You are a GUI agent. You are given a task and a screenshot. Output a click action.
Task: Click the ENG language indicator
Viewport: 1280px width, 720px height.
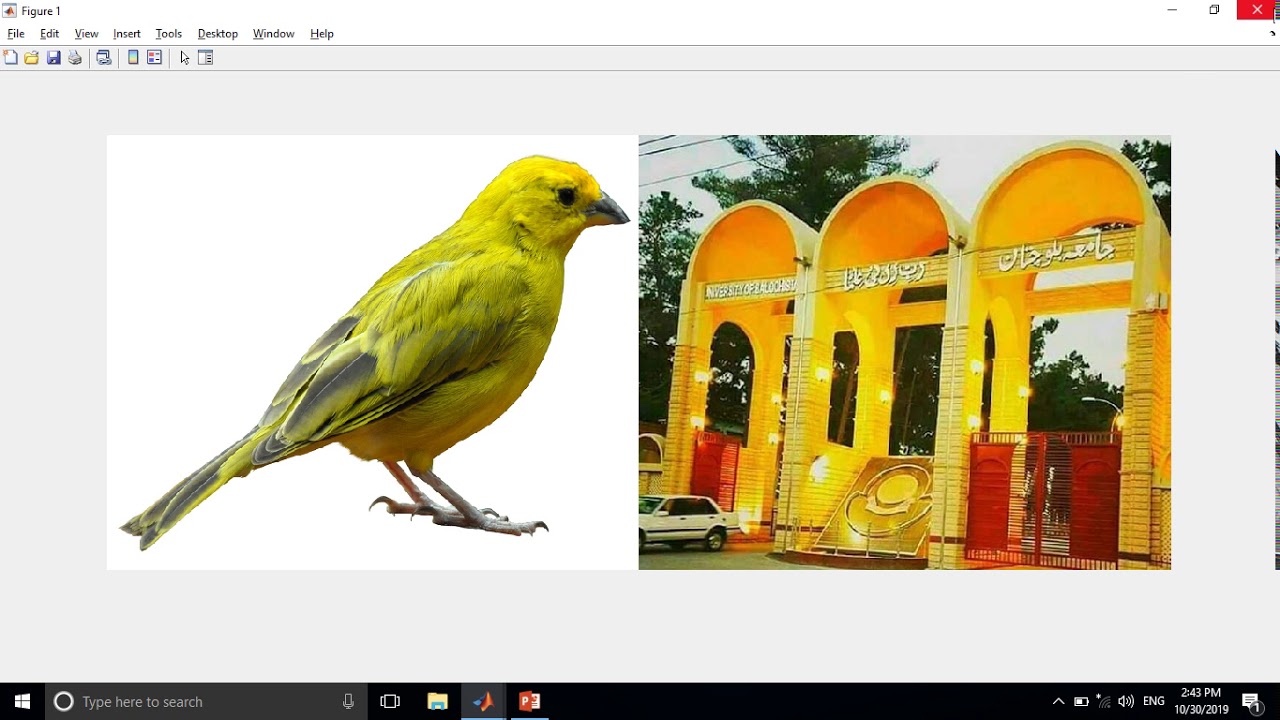[x=1154, y=702]
